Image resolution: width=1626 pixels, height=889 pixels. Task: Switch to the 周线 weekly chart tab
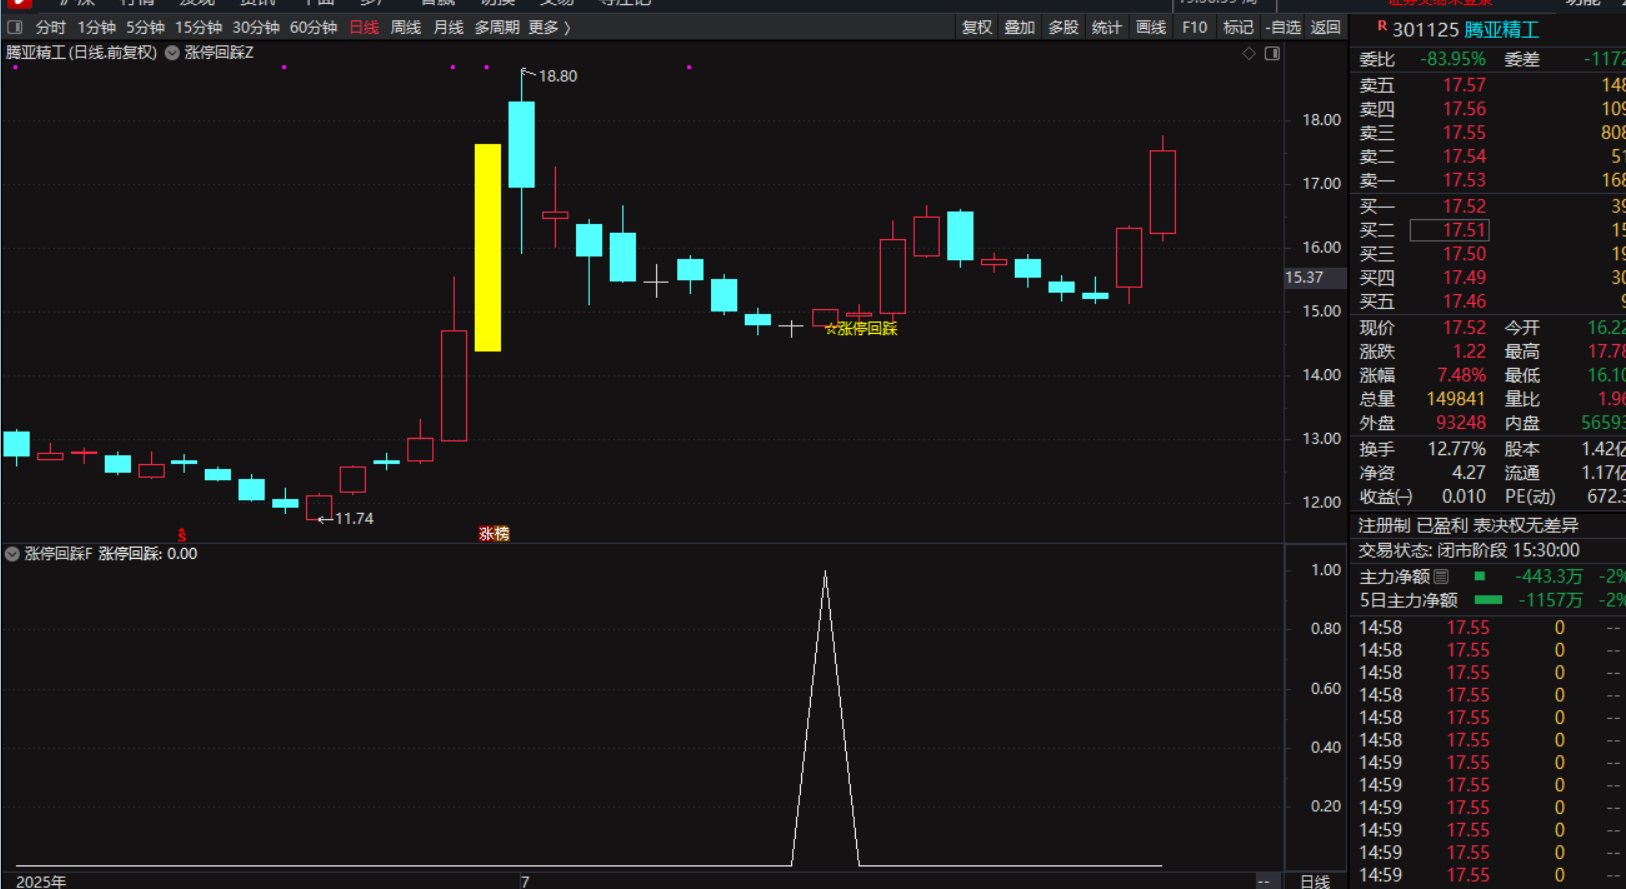405,27
